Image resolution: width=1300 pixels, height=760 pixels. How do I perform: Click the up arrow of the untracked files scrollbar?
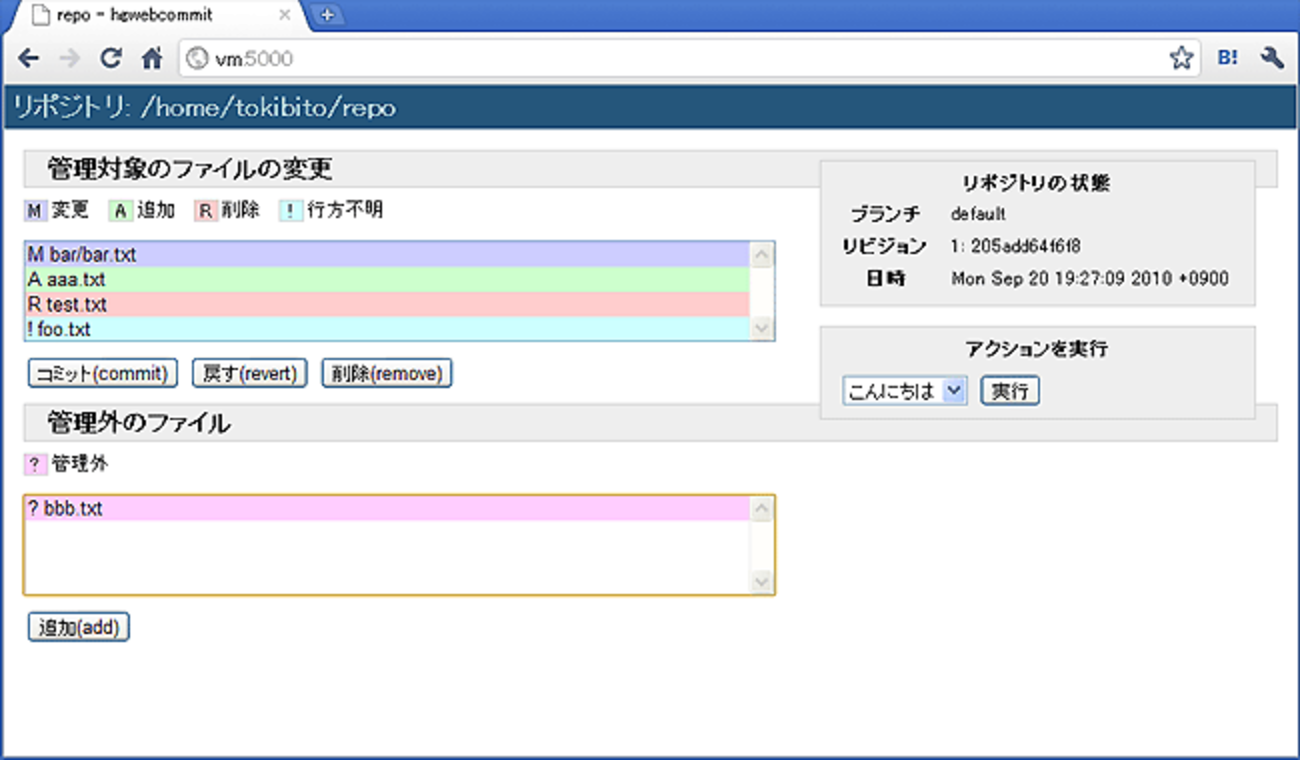click(762, 510)
